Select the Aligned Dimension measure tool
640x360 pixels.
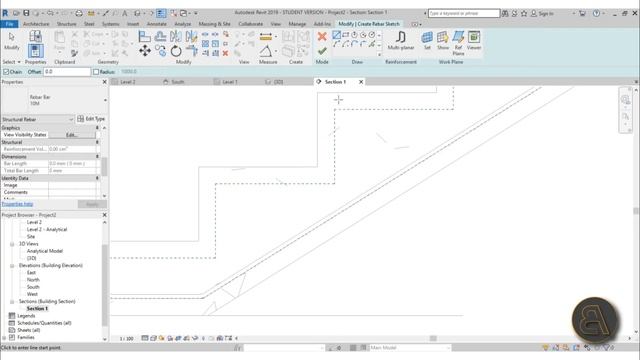[266, 37]
